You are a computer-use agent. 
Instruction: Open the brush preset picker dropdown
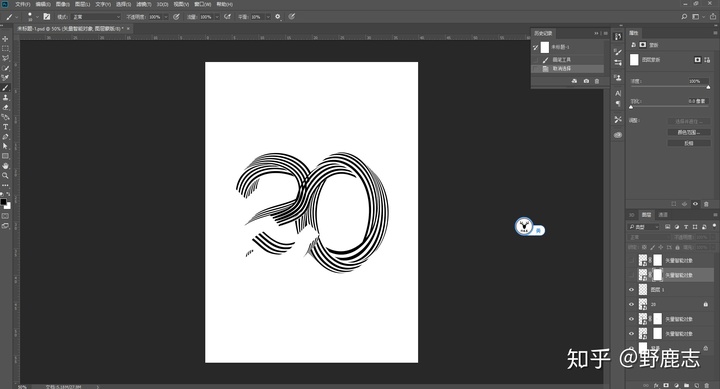37,17
